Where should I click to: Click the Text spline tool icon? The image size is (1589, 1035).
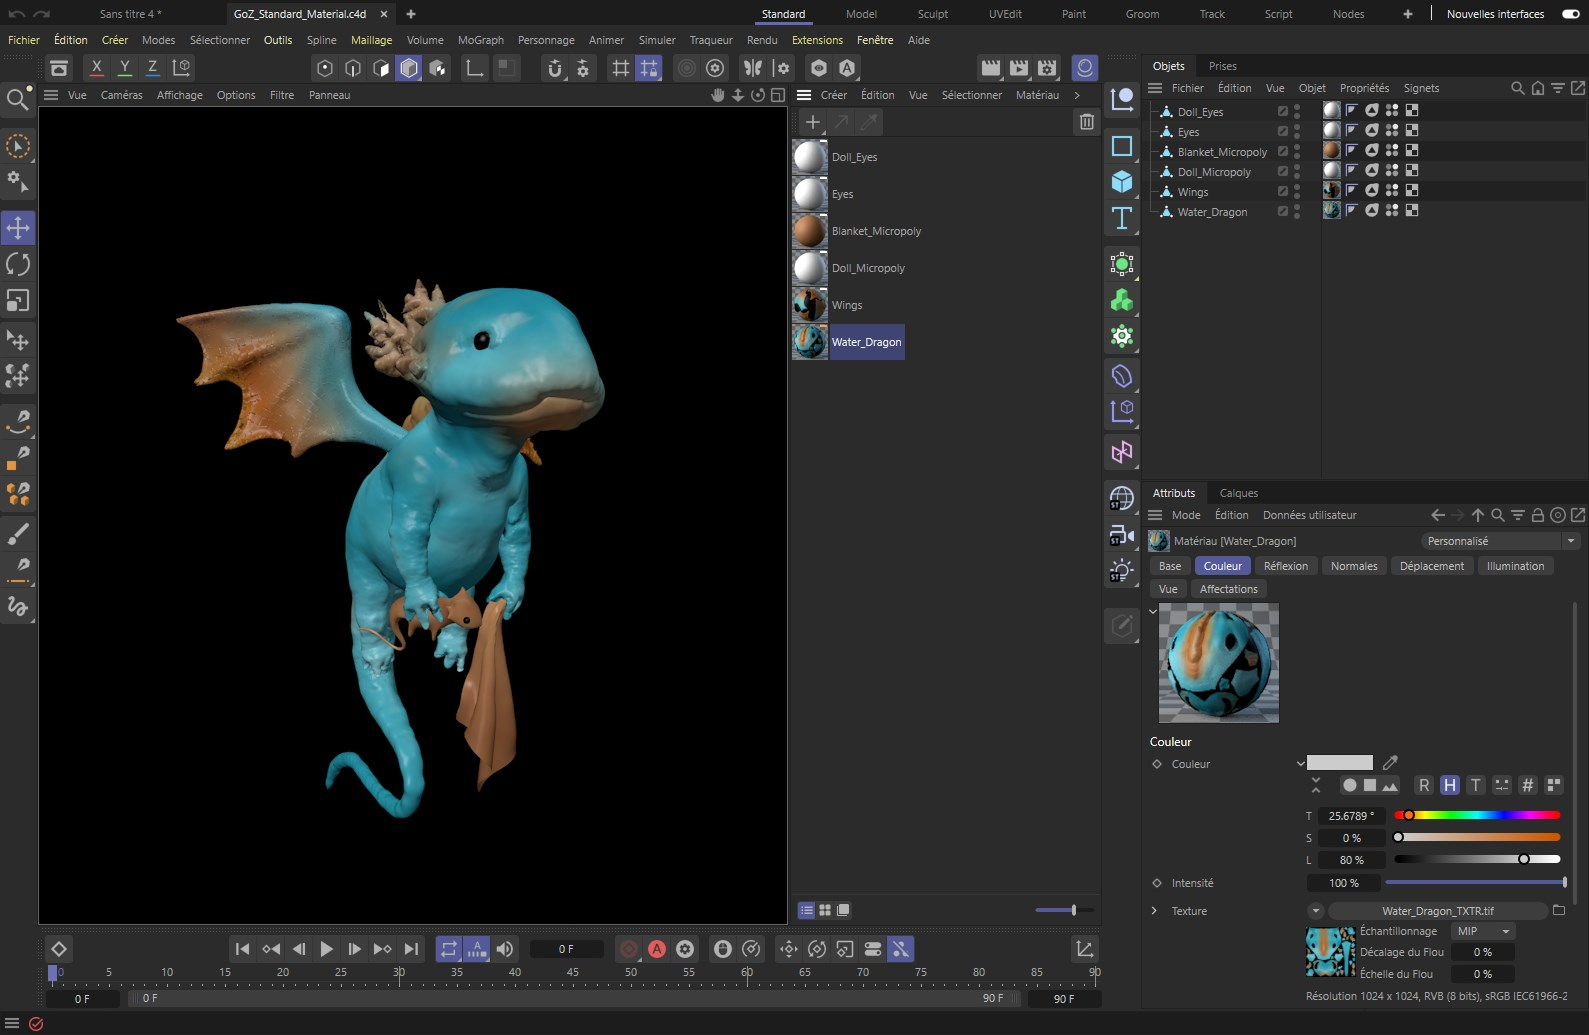coord(1122,218)
